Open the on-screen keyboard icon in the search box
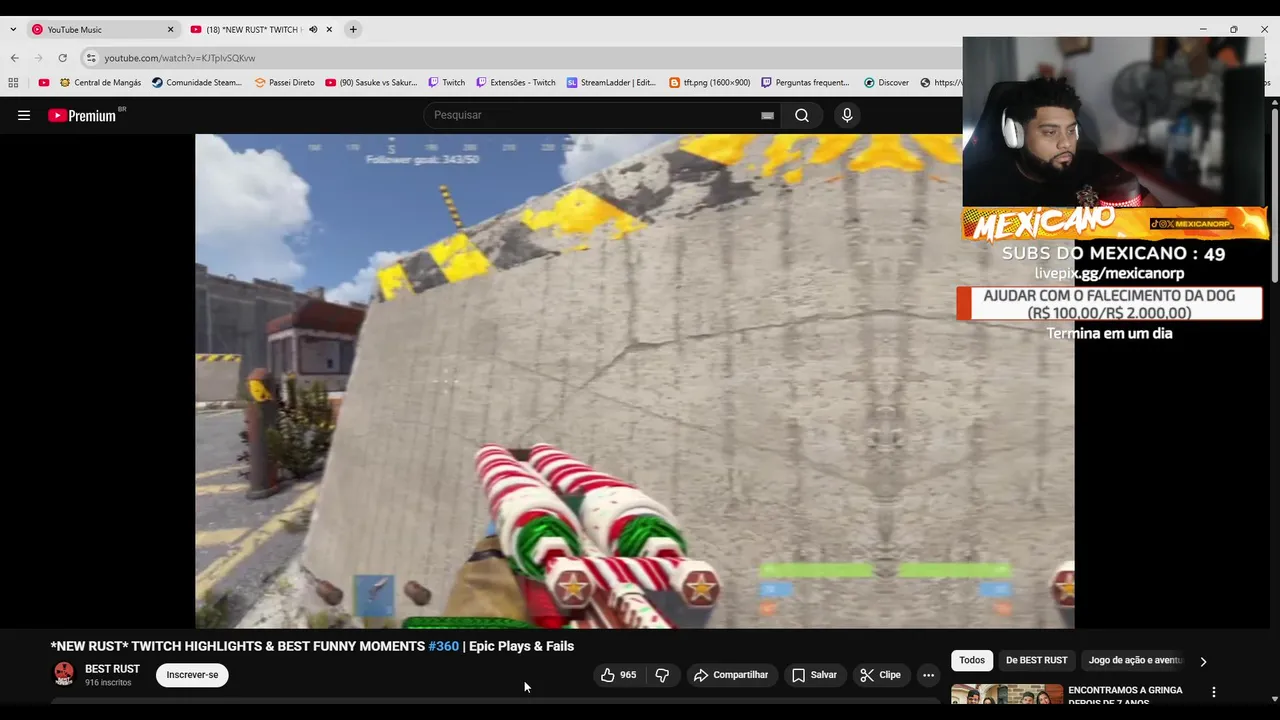 [767, 115]
